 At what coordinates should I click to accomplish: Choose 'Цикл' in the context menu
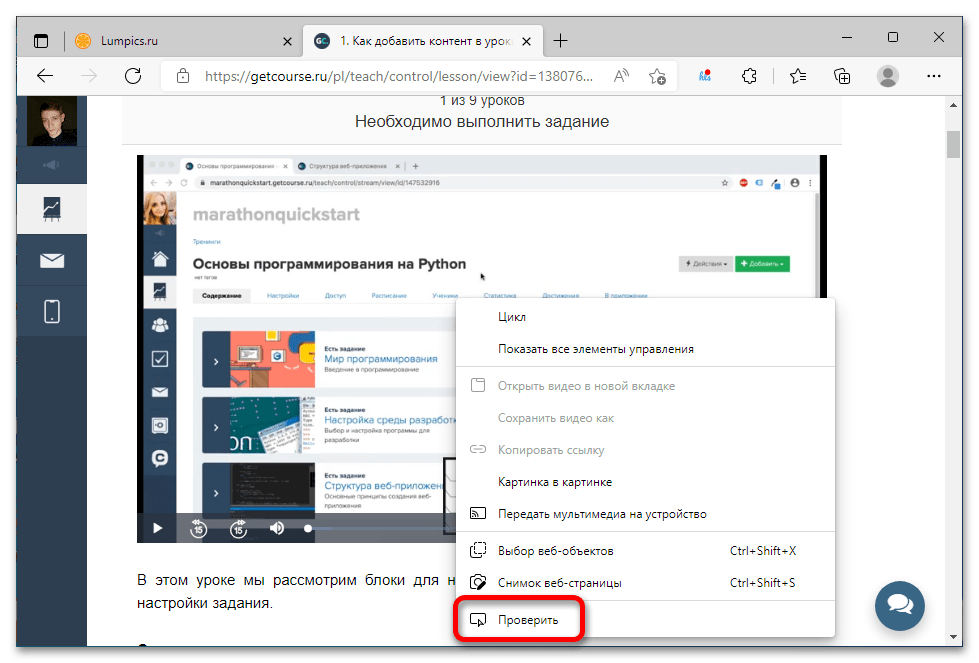coord(646,317)
